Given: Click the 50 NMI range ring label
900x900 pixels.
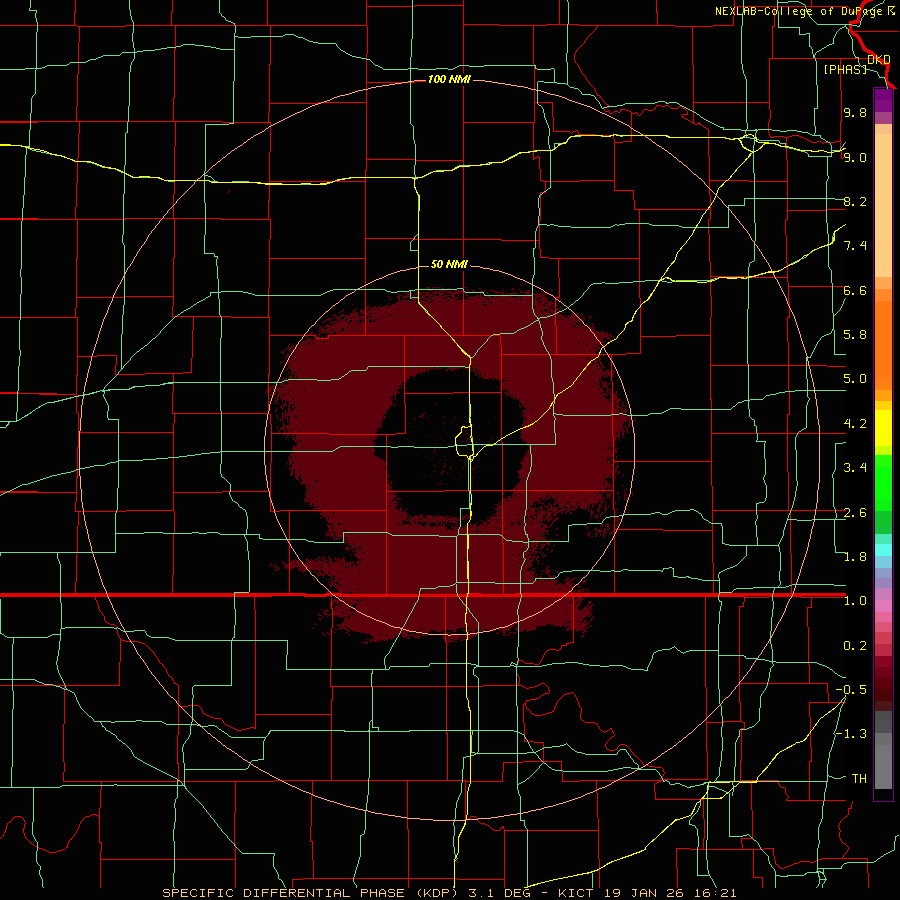Looking at the screenshot, I should click(x=449, y=264).
